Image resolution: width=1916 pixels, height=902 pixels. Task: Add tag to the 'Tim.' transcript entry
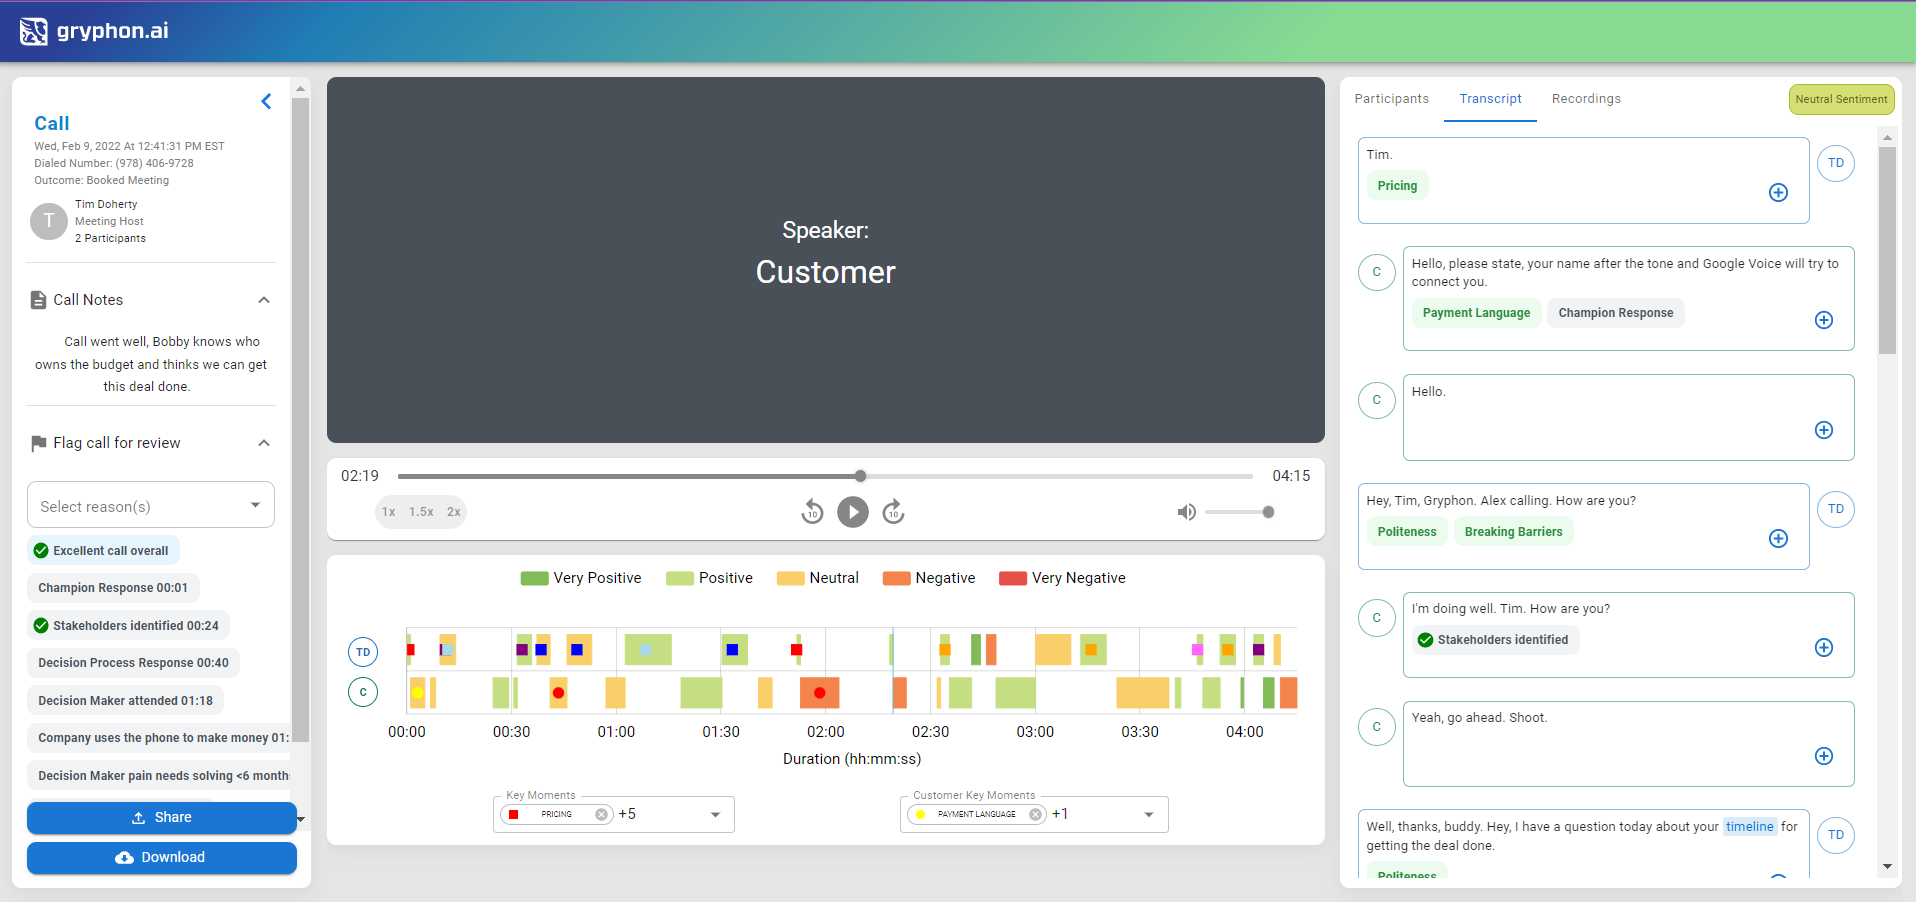(x=1778, y=193)
